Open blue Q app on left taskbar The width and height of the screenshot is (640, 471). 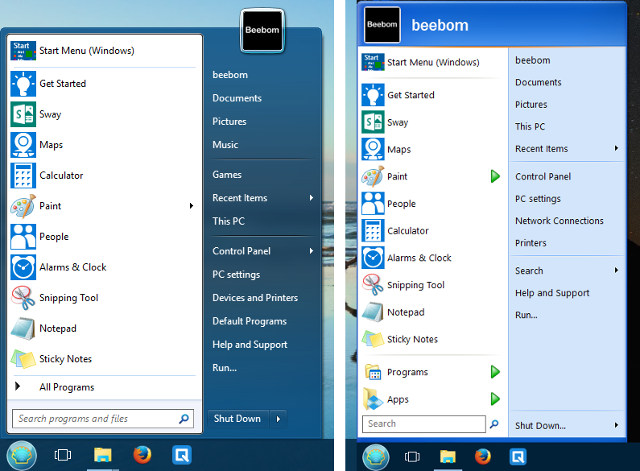tap(182, 455)
